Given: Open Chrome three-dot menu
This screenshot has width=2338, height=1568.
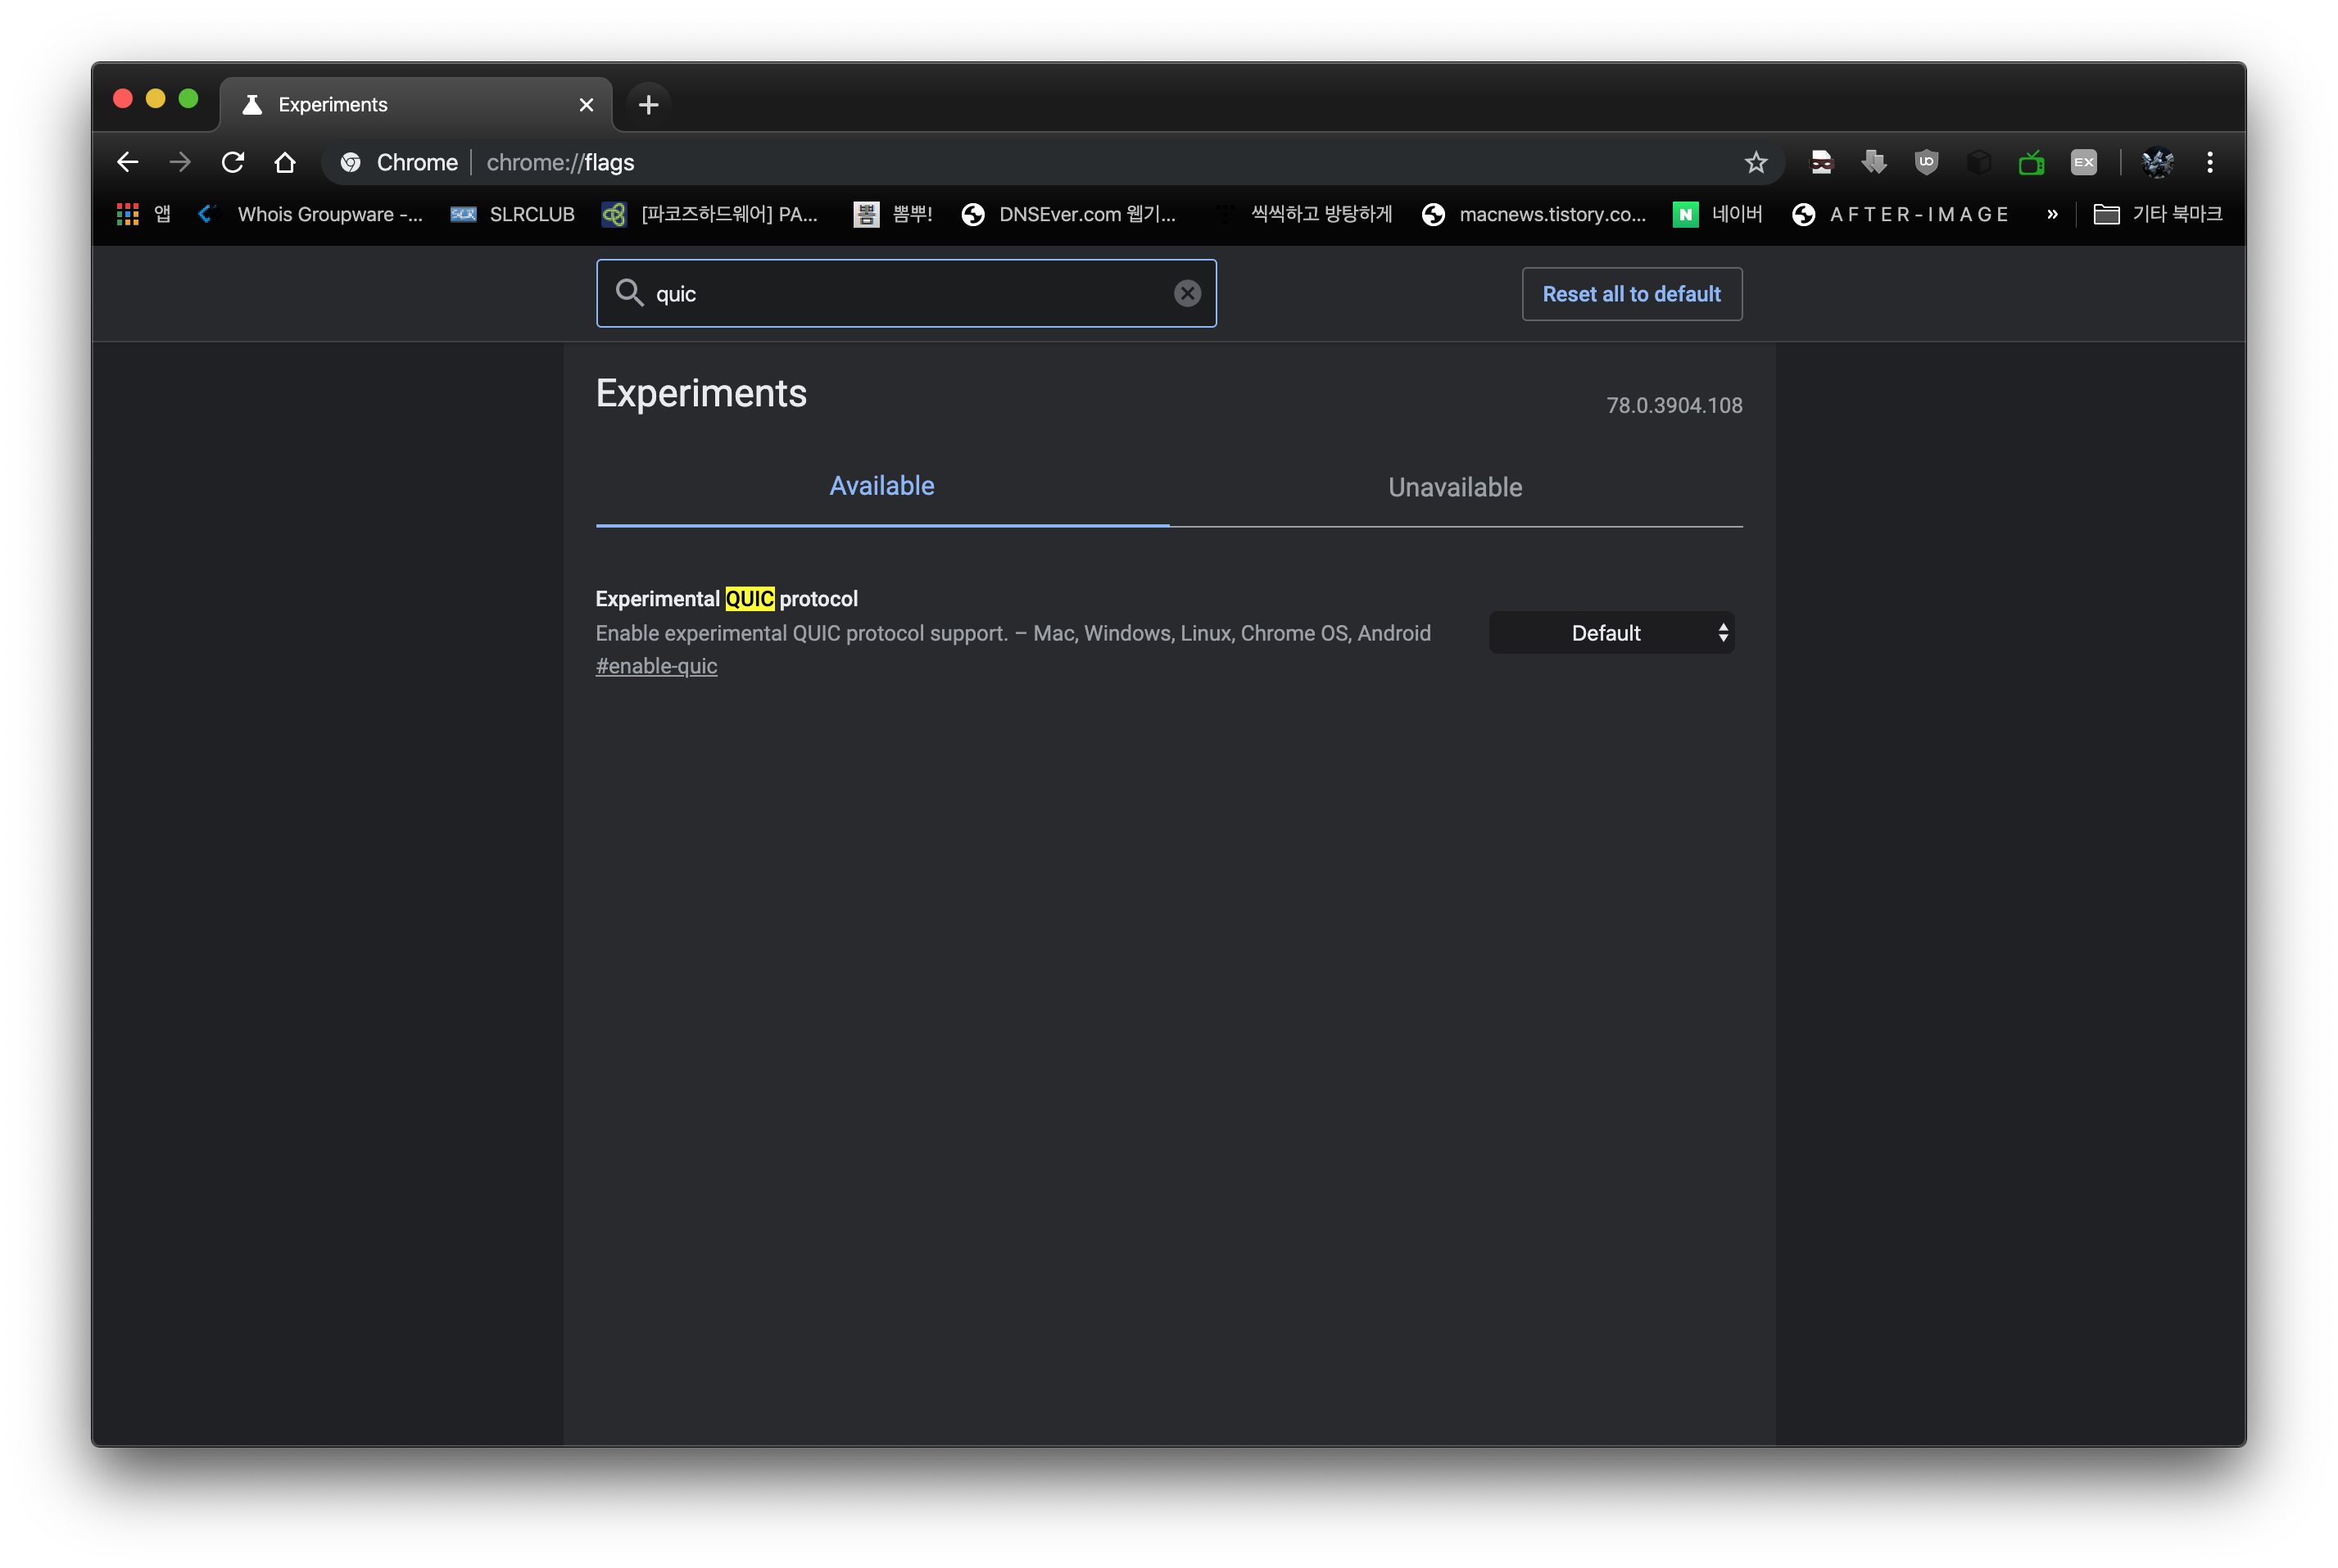Looking at the screenshot, I should [2210, 162].
